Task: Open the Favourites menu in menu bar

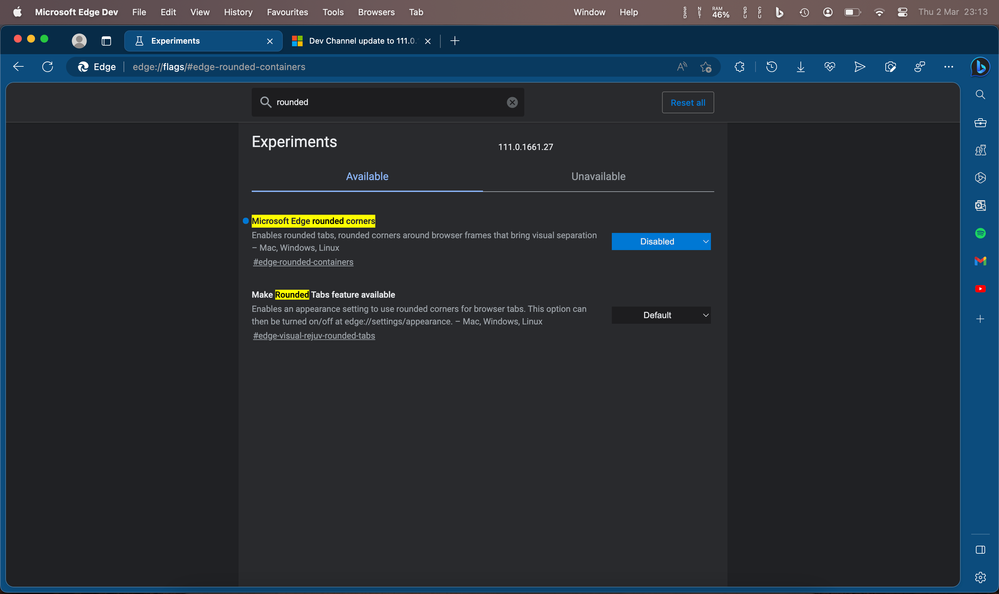Action: tap(287, 12)
